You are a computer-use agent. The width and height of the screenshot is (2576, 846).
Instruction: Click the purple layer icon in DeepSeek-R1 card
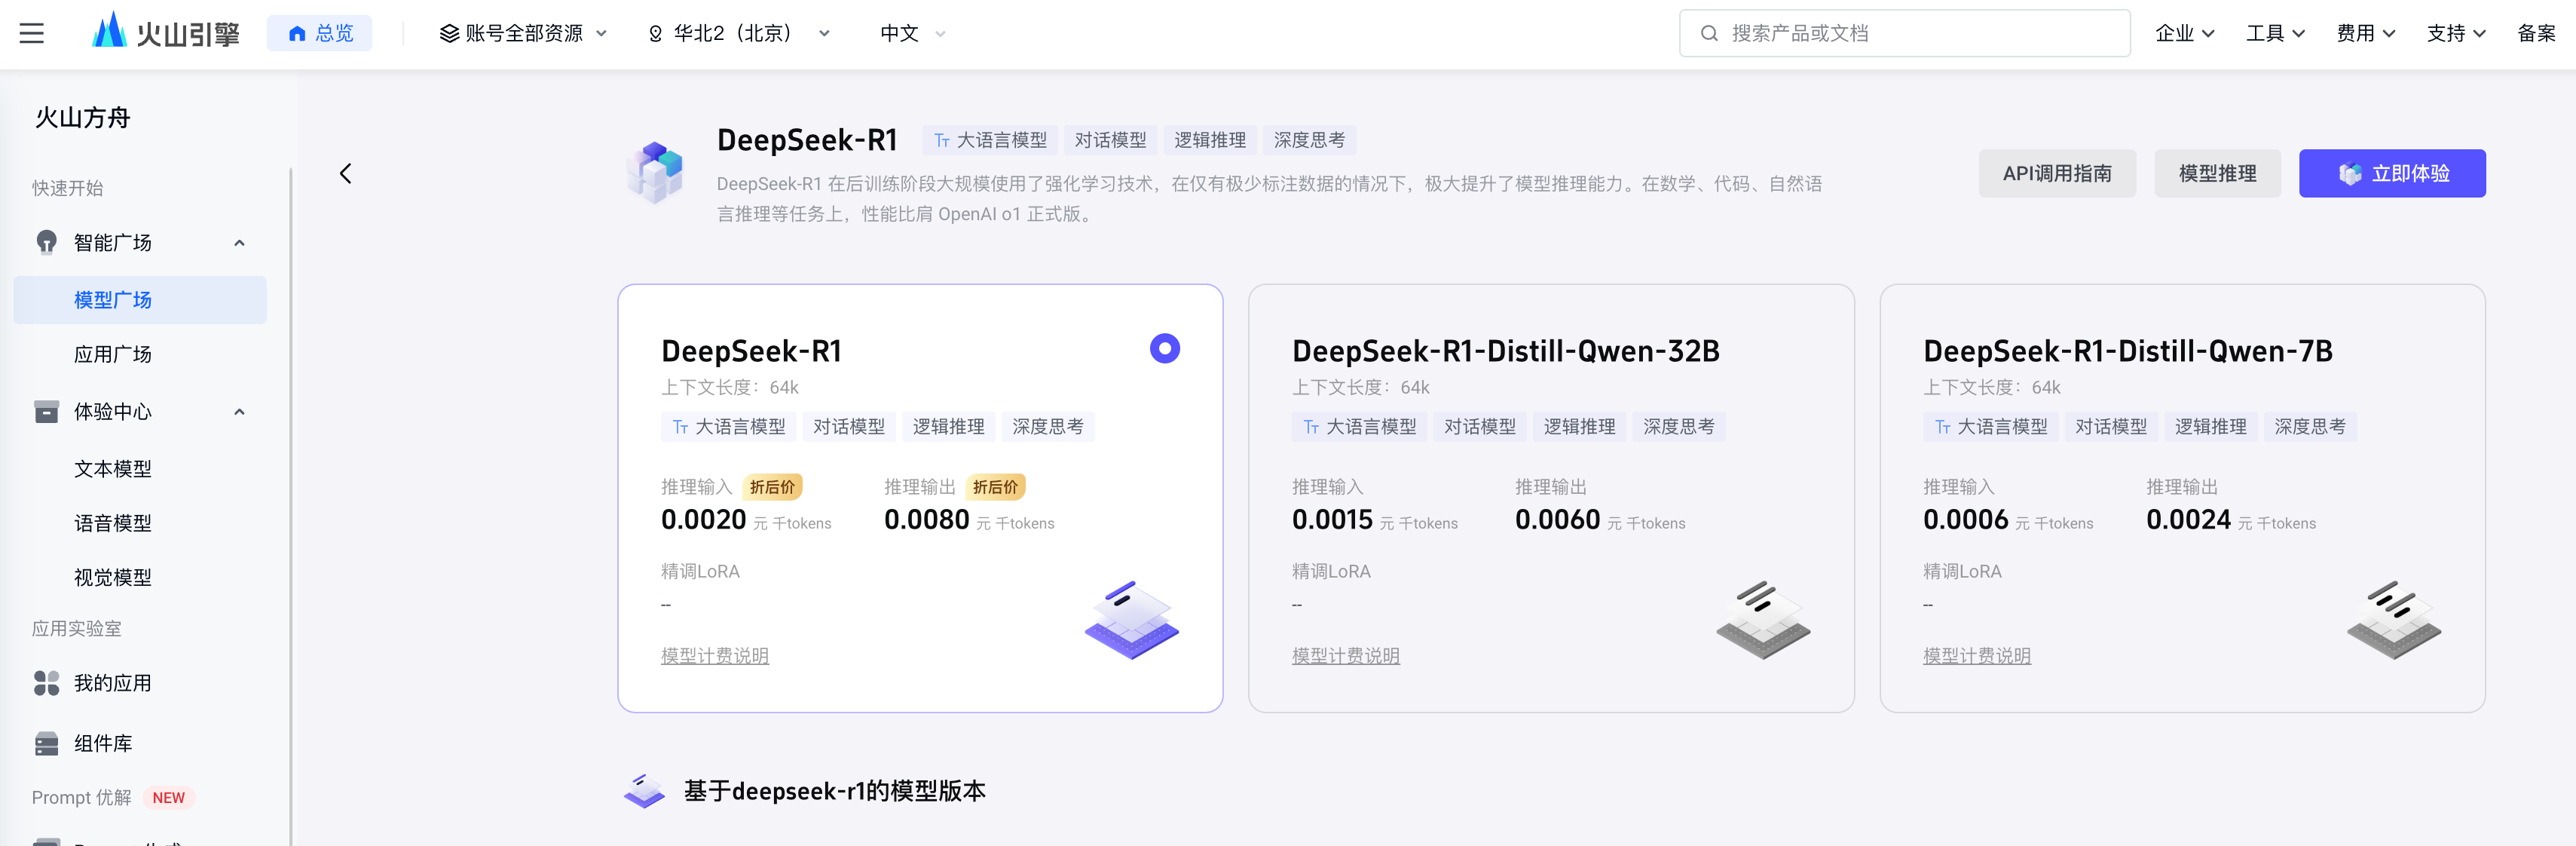(1132, 620)
